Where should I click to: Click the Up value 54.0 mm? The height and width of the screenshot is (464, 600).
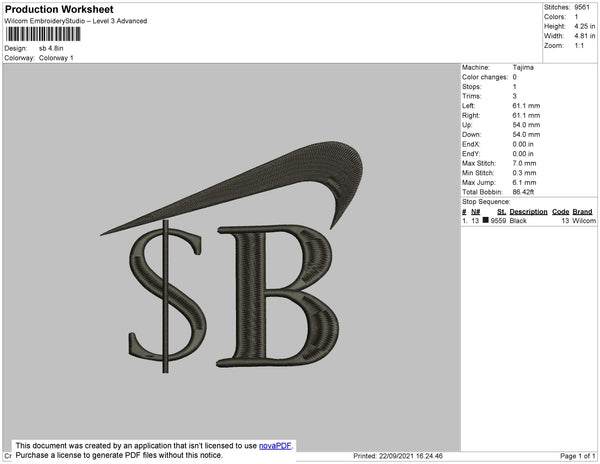click(x=526, y=125)
